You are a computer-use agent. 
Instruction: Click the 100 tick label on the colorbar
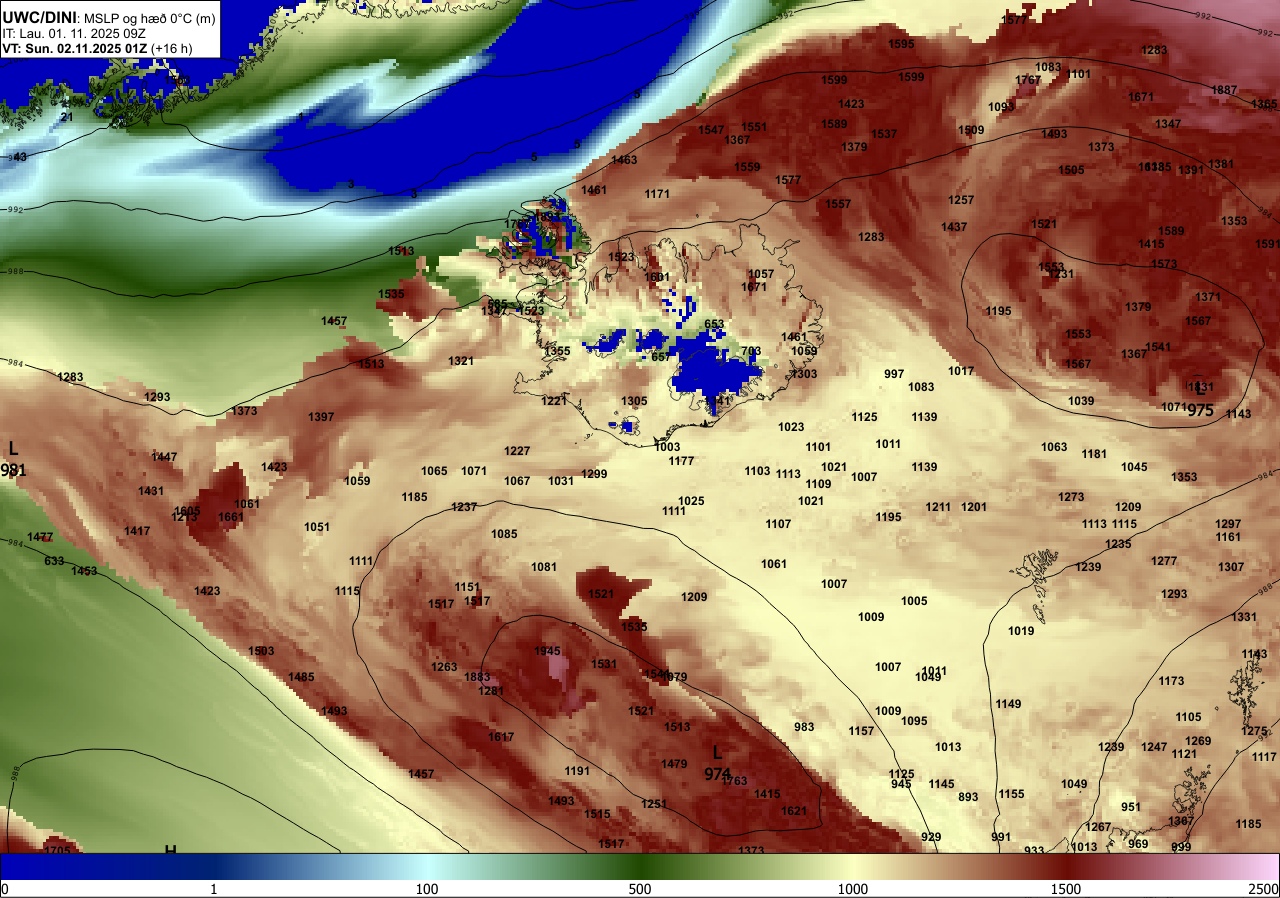coord(427,889)
